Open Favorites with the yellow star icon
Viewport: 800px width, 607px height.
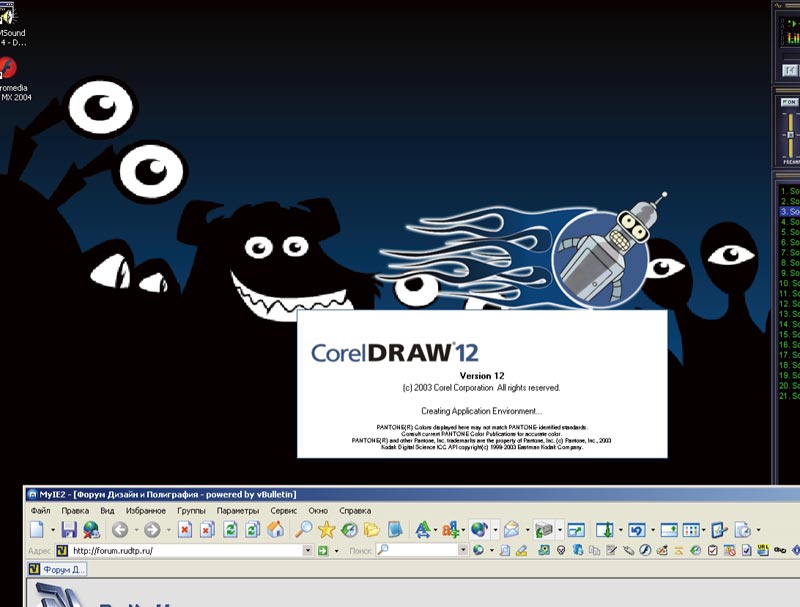327,530
